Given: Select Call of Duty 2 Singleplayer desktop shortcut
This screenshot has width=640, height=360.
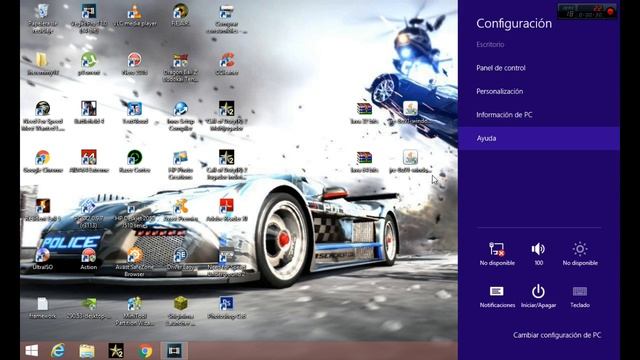Looking at the screenshot, I should pos(227,165).
